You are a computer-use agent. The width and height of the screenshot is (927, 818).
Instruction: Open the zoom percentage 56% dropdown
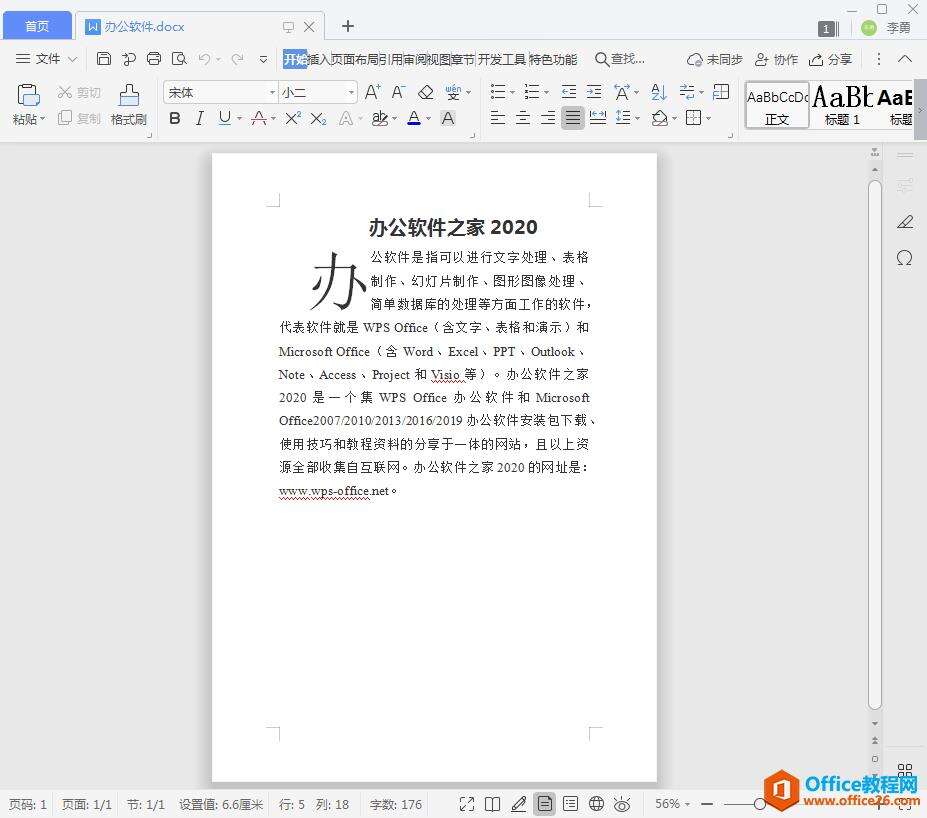(x=672, y=803)
